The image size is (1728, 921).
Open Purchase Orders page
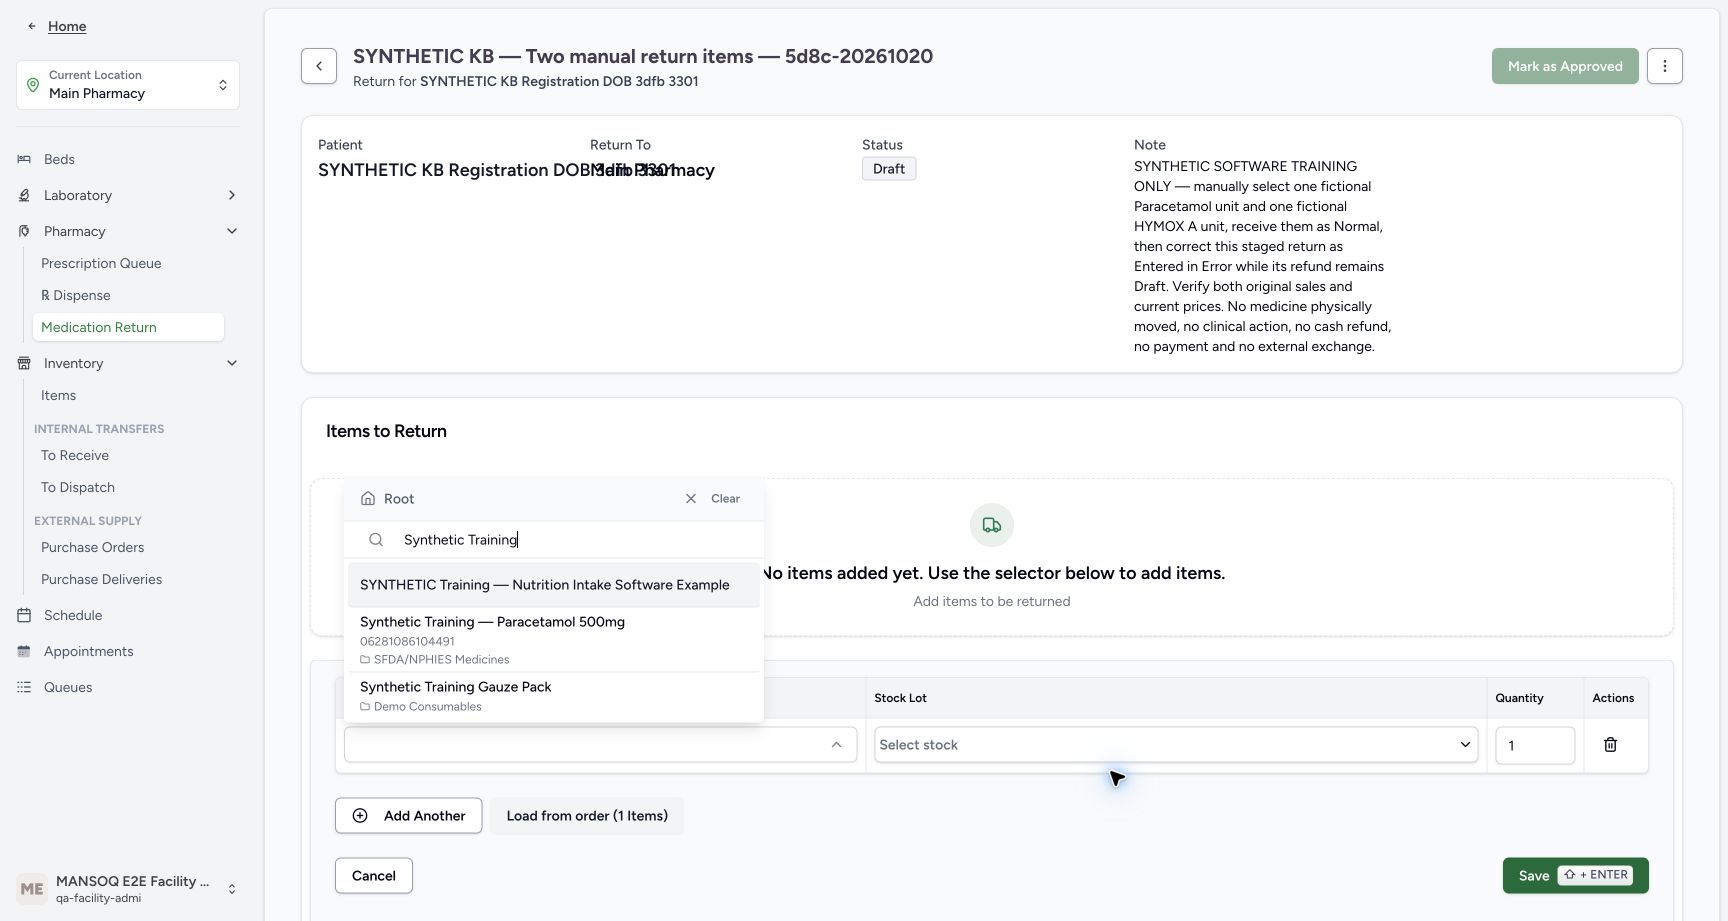tap(92, 547)
